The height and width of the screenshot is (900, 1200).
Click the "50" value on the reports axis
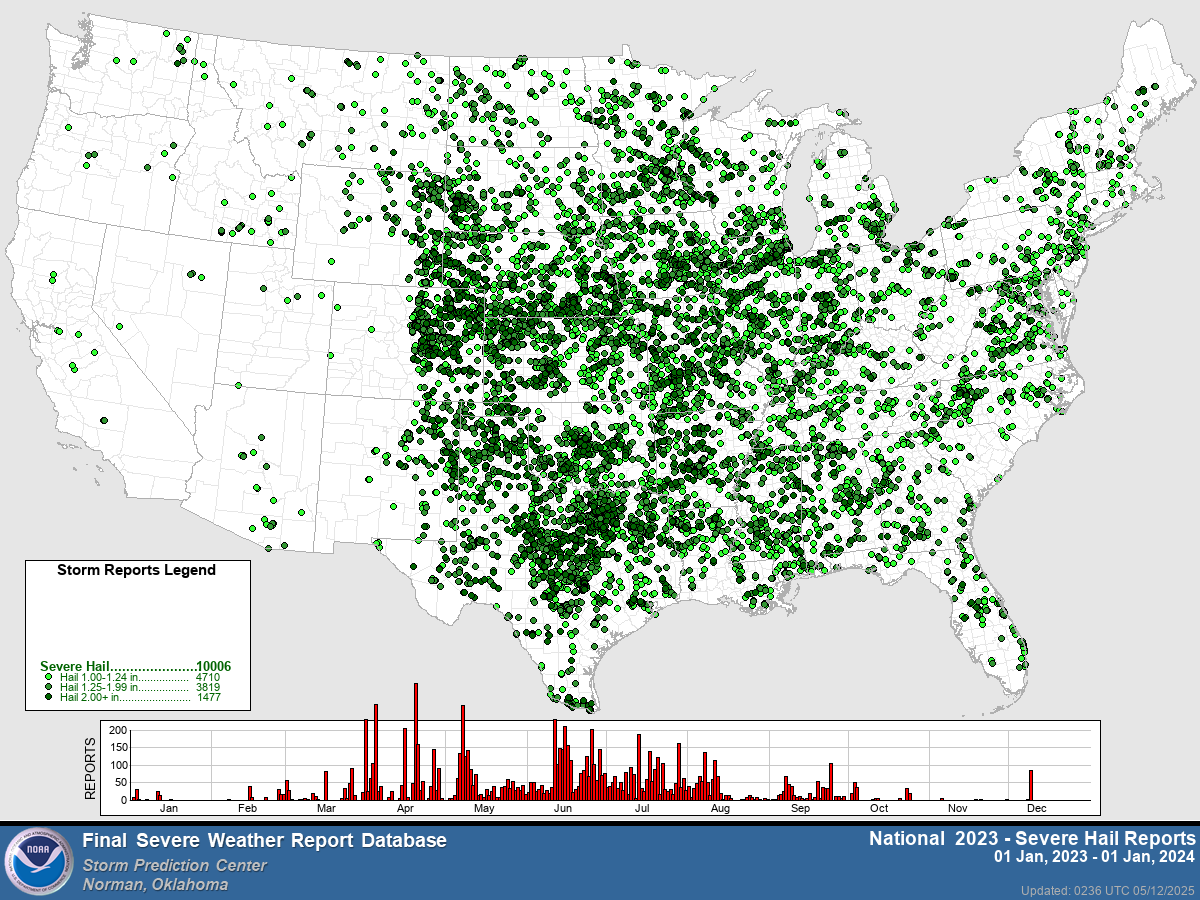click(121, 783)
